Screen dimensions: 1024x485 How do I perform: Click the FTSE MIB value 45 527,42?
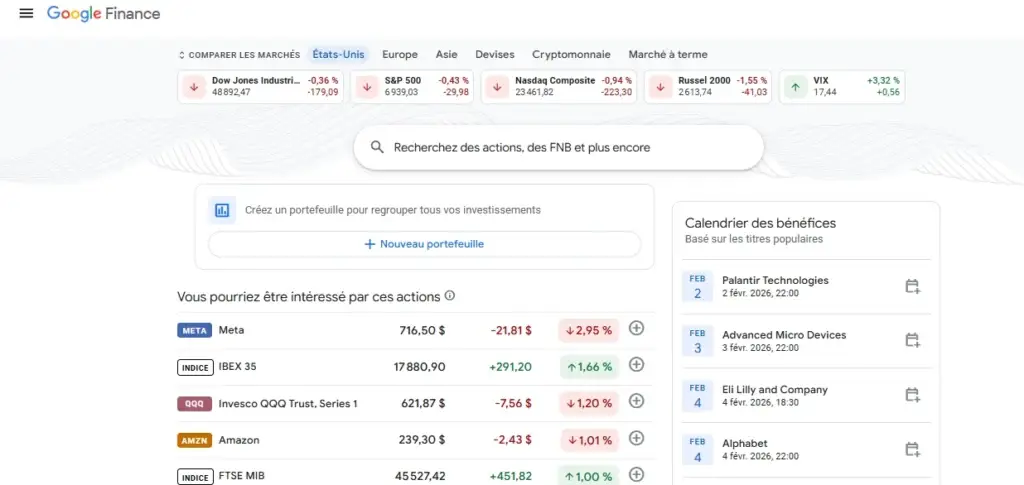[x=420, y=476]
